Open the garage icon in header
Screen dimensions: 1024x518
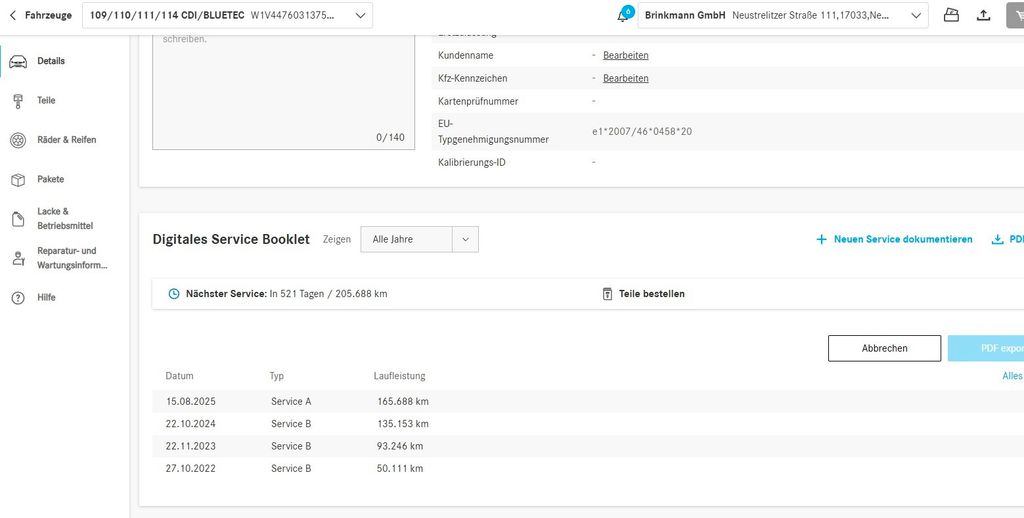[951, 15]
